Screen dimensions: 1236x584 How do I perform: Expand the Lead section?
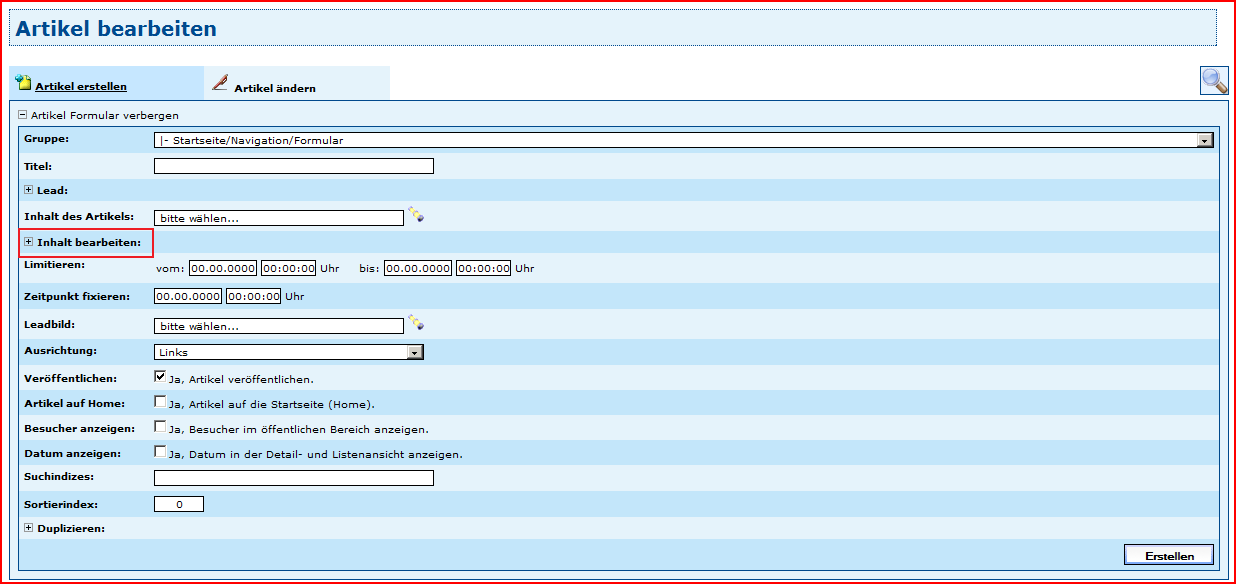29,190
